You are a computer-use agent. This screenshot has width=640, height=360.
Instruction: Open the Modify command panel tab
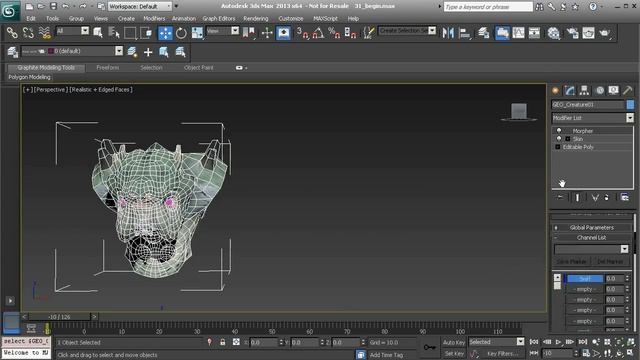click(569, 90)
